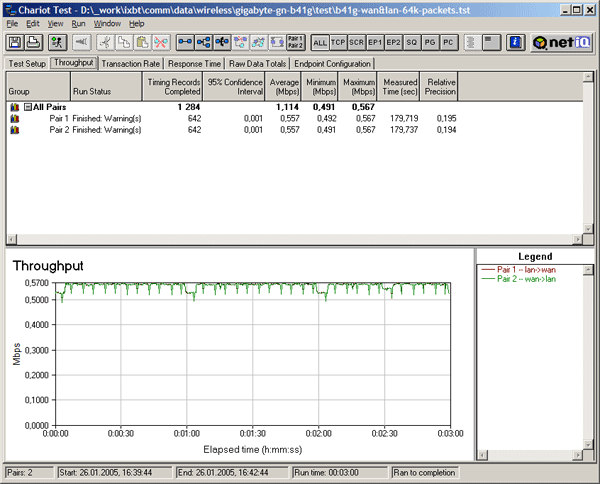Toggle the TCP group filter button
The image size is (600, 484).
338,42
